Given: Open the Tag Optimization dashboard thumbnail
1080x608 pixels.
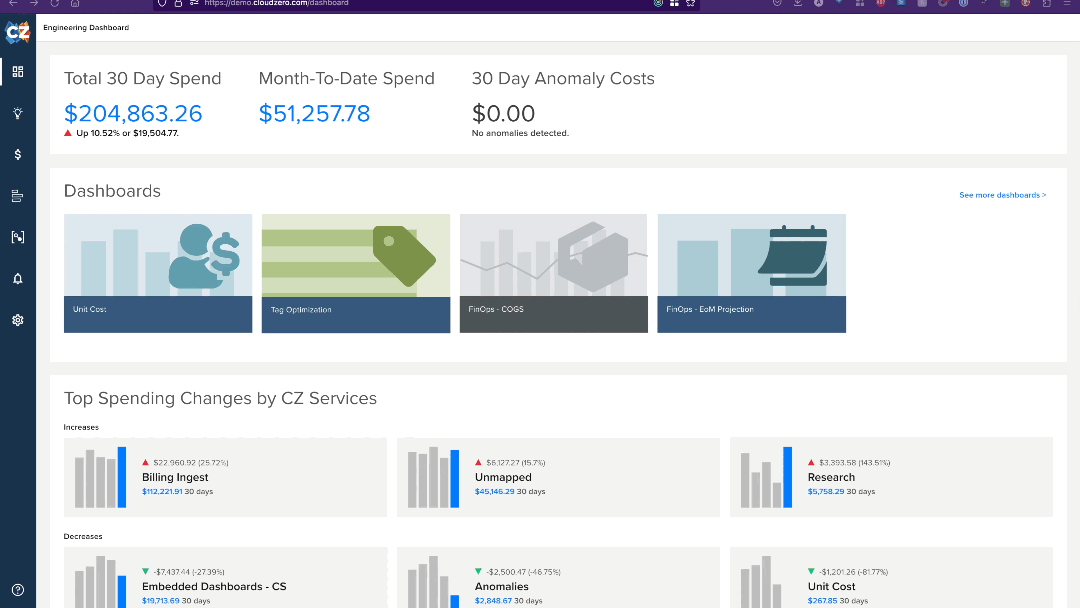Looking at the screenshot, I should tap(356, 273).
